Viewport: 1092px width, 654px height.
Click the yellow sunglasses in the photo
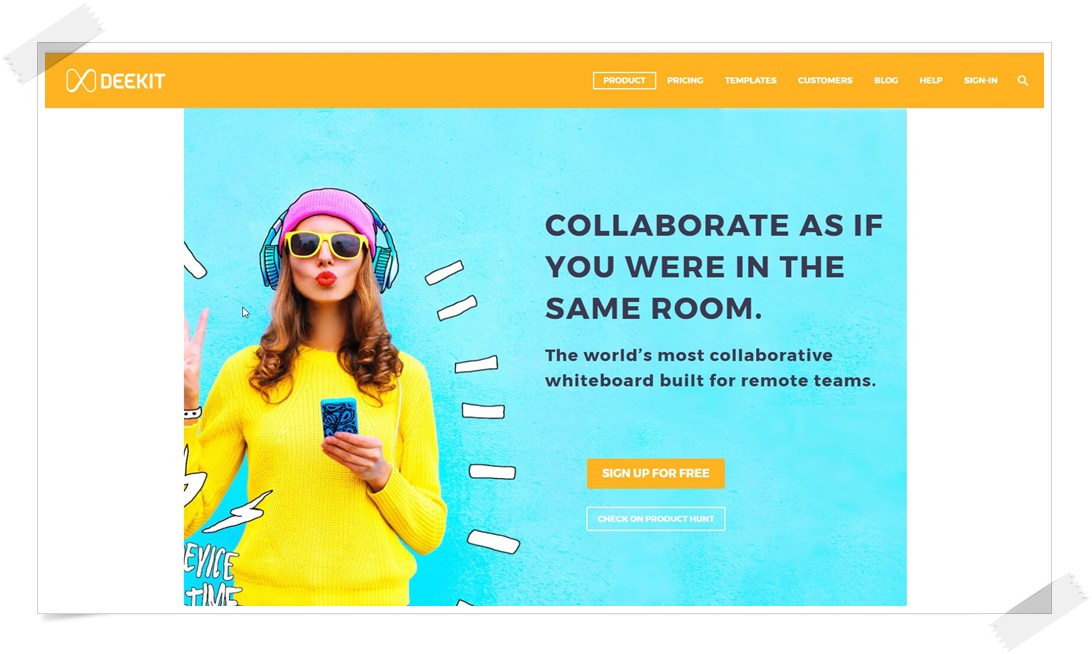[327, 244]
